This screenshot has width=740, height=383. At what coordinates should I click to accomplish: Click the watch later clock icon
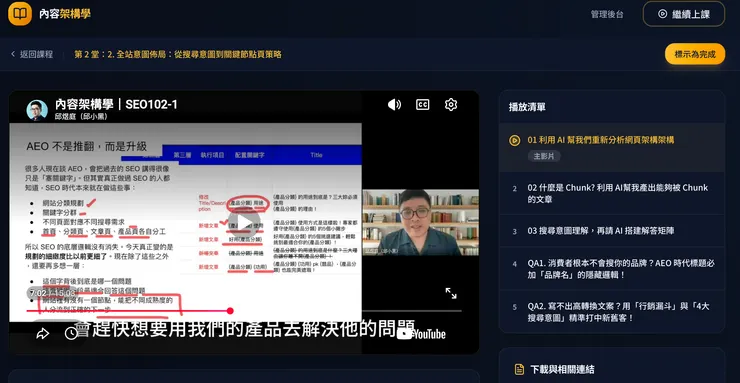click(x=71, y=334)
